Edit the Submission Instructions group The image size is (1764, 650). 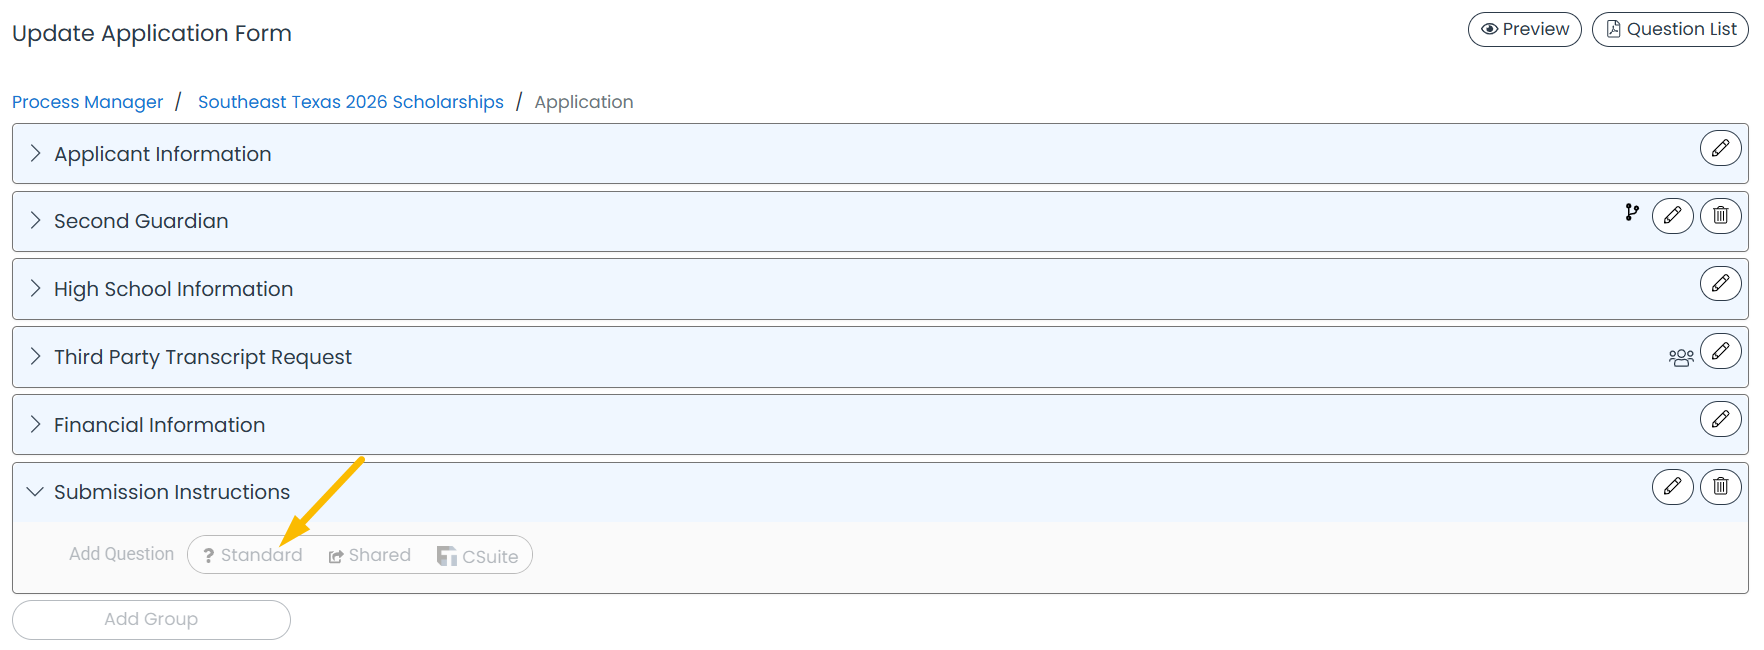pos(1672,486)
